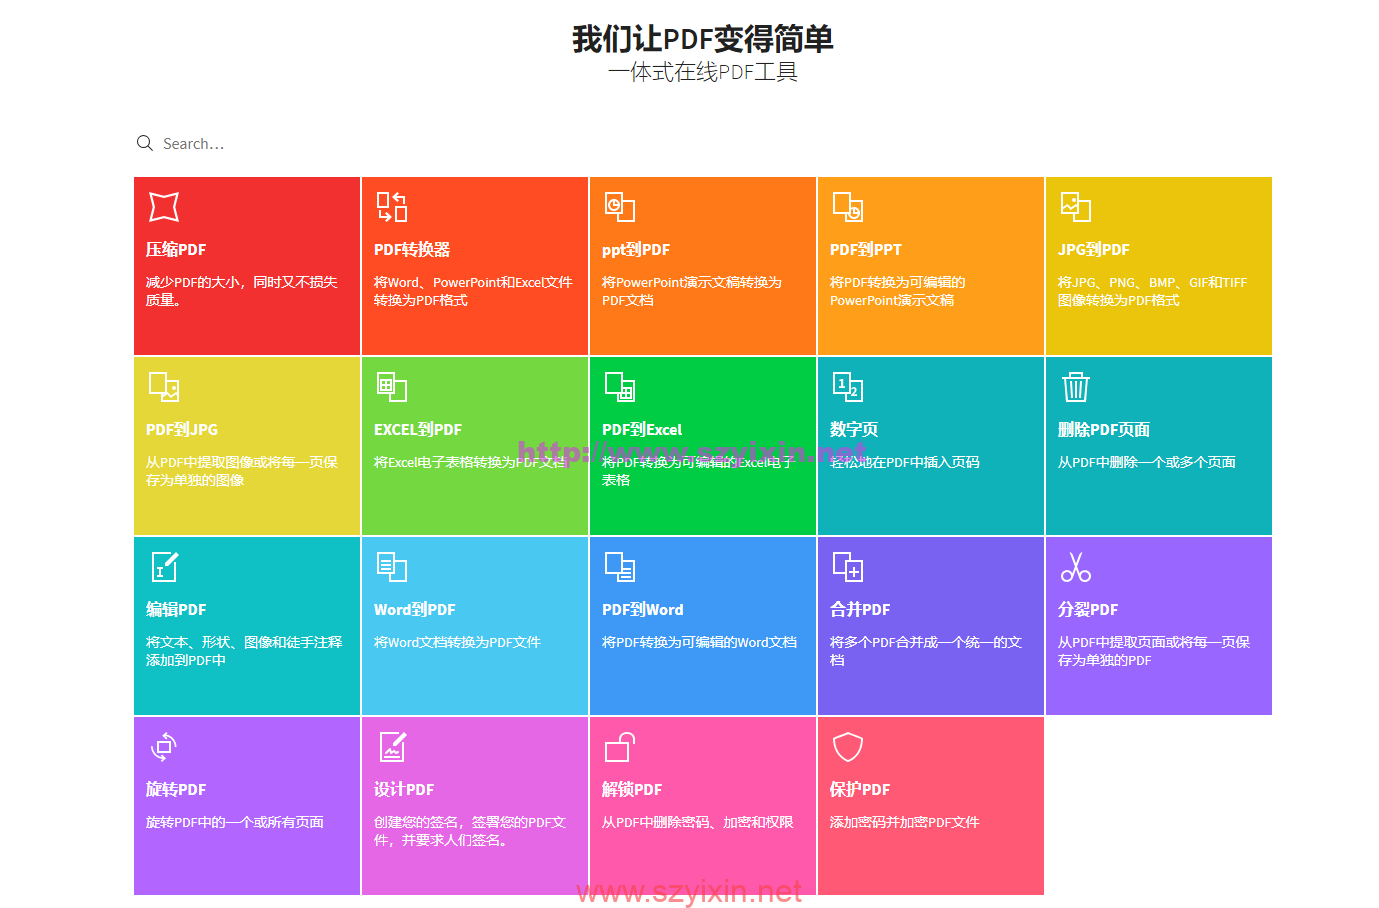Click the trash can icon for 删除PDF页面
This screenshot has height=908, width=1379.
[x=1076, y=387]
